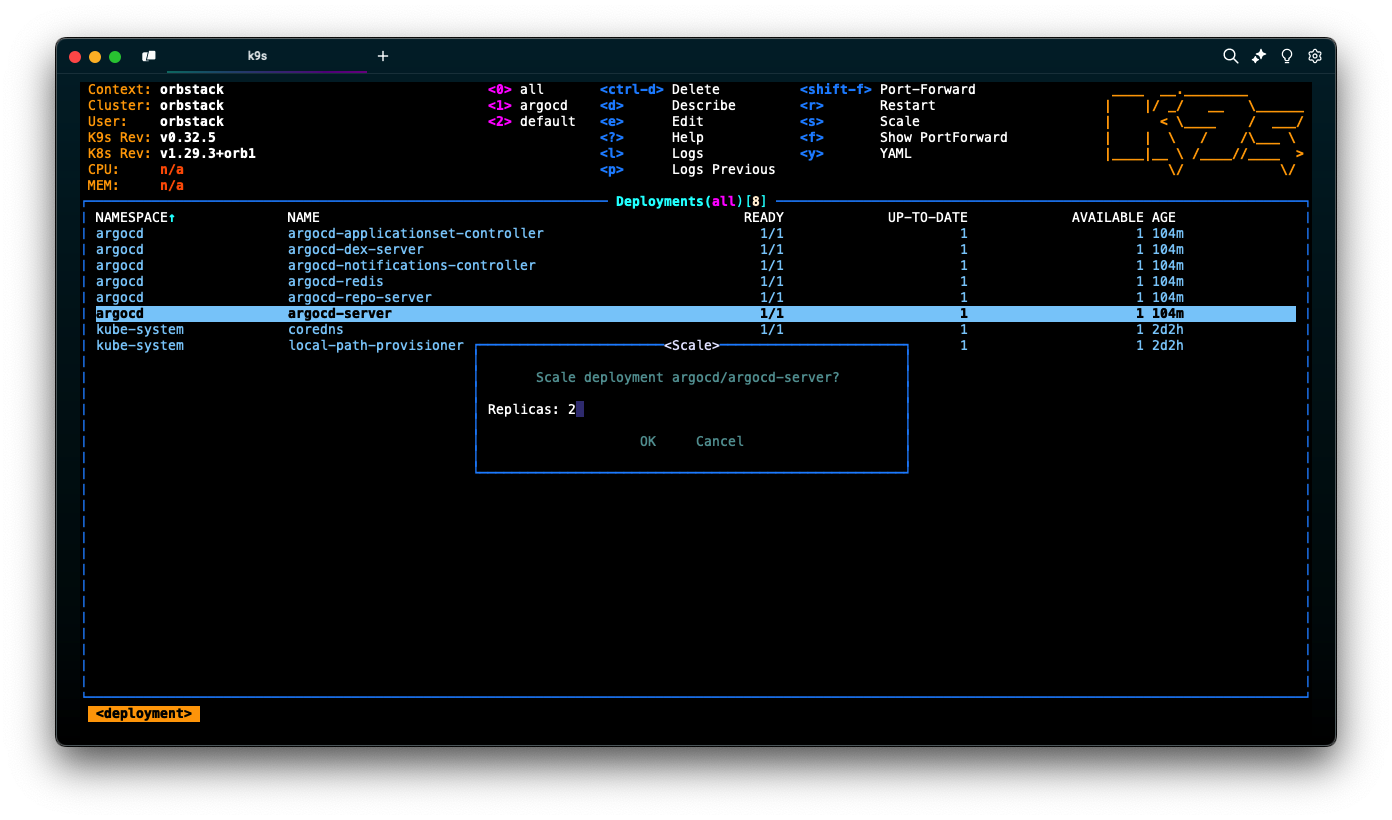1392x820 pixels.
Task: Select the argocd-redis deployment
Action: 696,281
